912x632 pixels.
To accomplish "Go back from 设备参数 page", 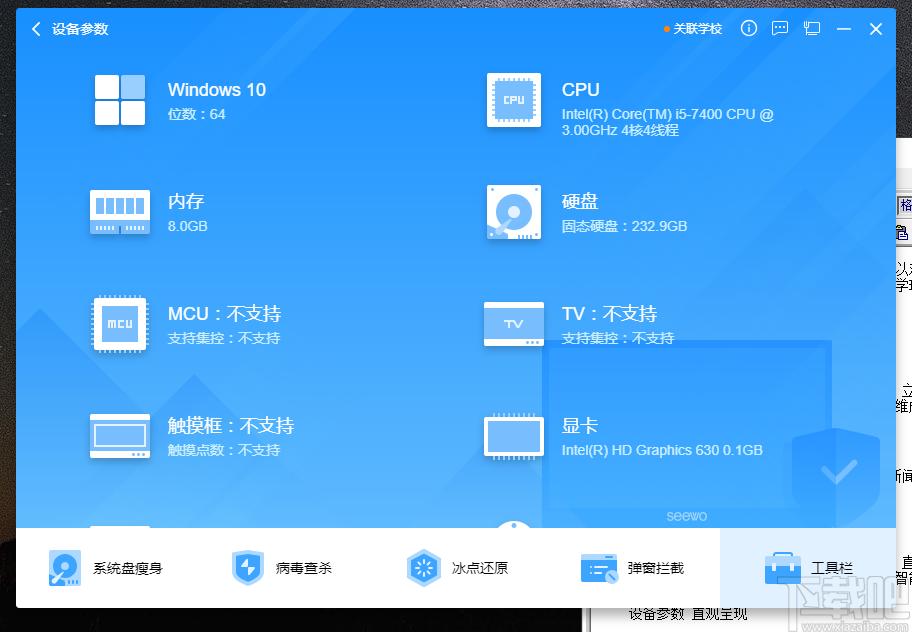I will click(36, 29).
